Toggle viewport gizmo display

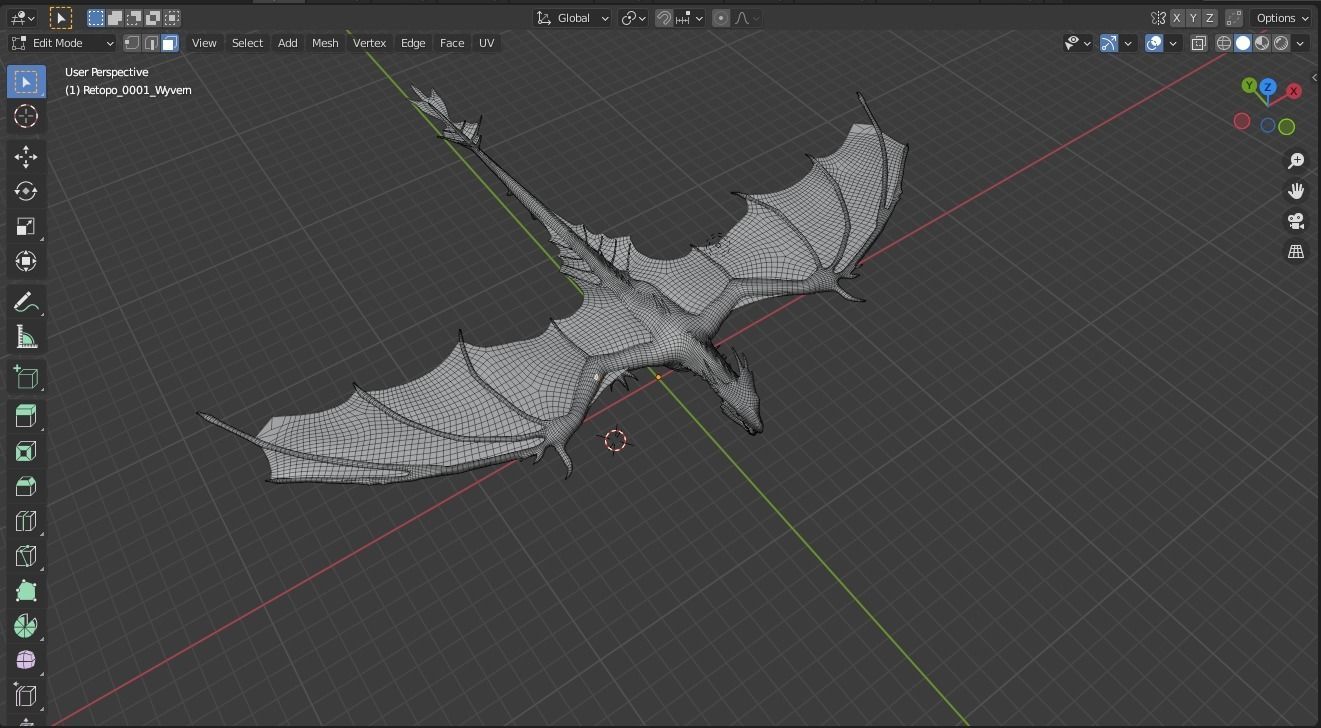coord(1109,43)
